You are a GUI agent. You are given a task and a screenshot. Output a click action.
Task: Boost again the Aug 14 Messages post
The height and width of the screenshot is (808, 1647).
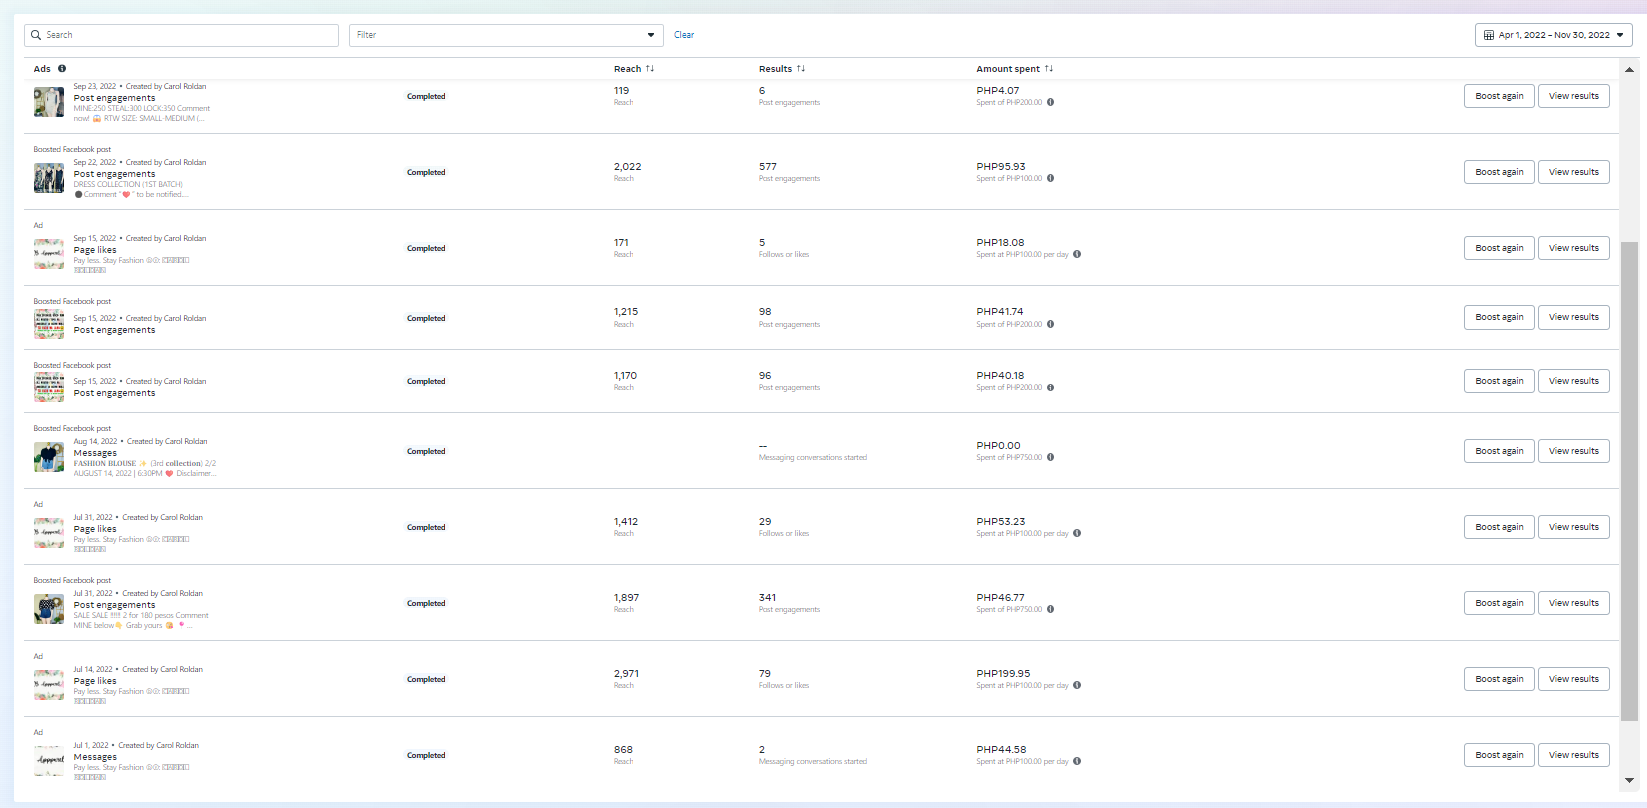1499,451
